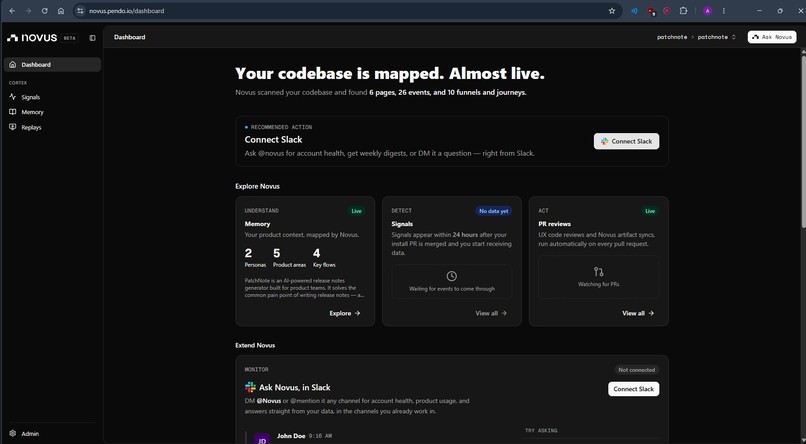Click the 2 Personas stat
This screenshot has height=444, width=806.
255,257
